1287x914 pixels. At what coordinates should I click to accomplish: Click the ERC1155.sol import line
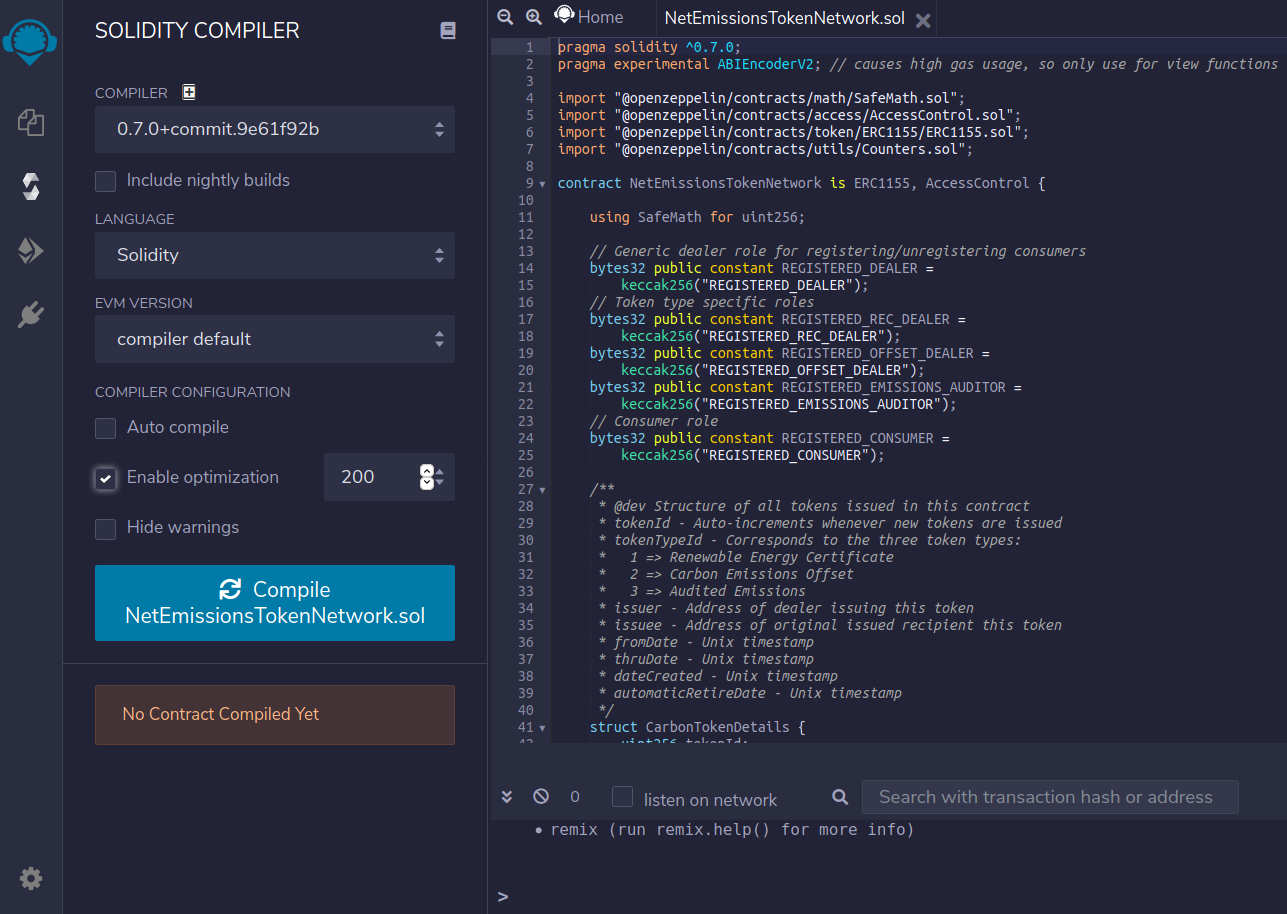coord(793,132)
